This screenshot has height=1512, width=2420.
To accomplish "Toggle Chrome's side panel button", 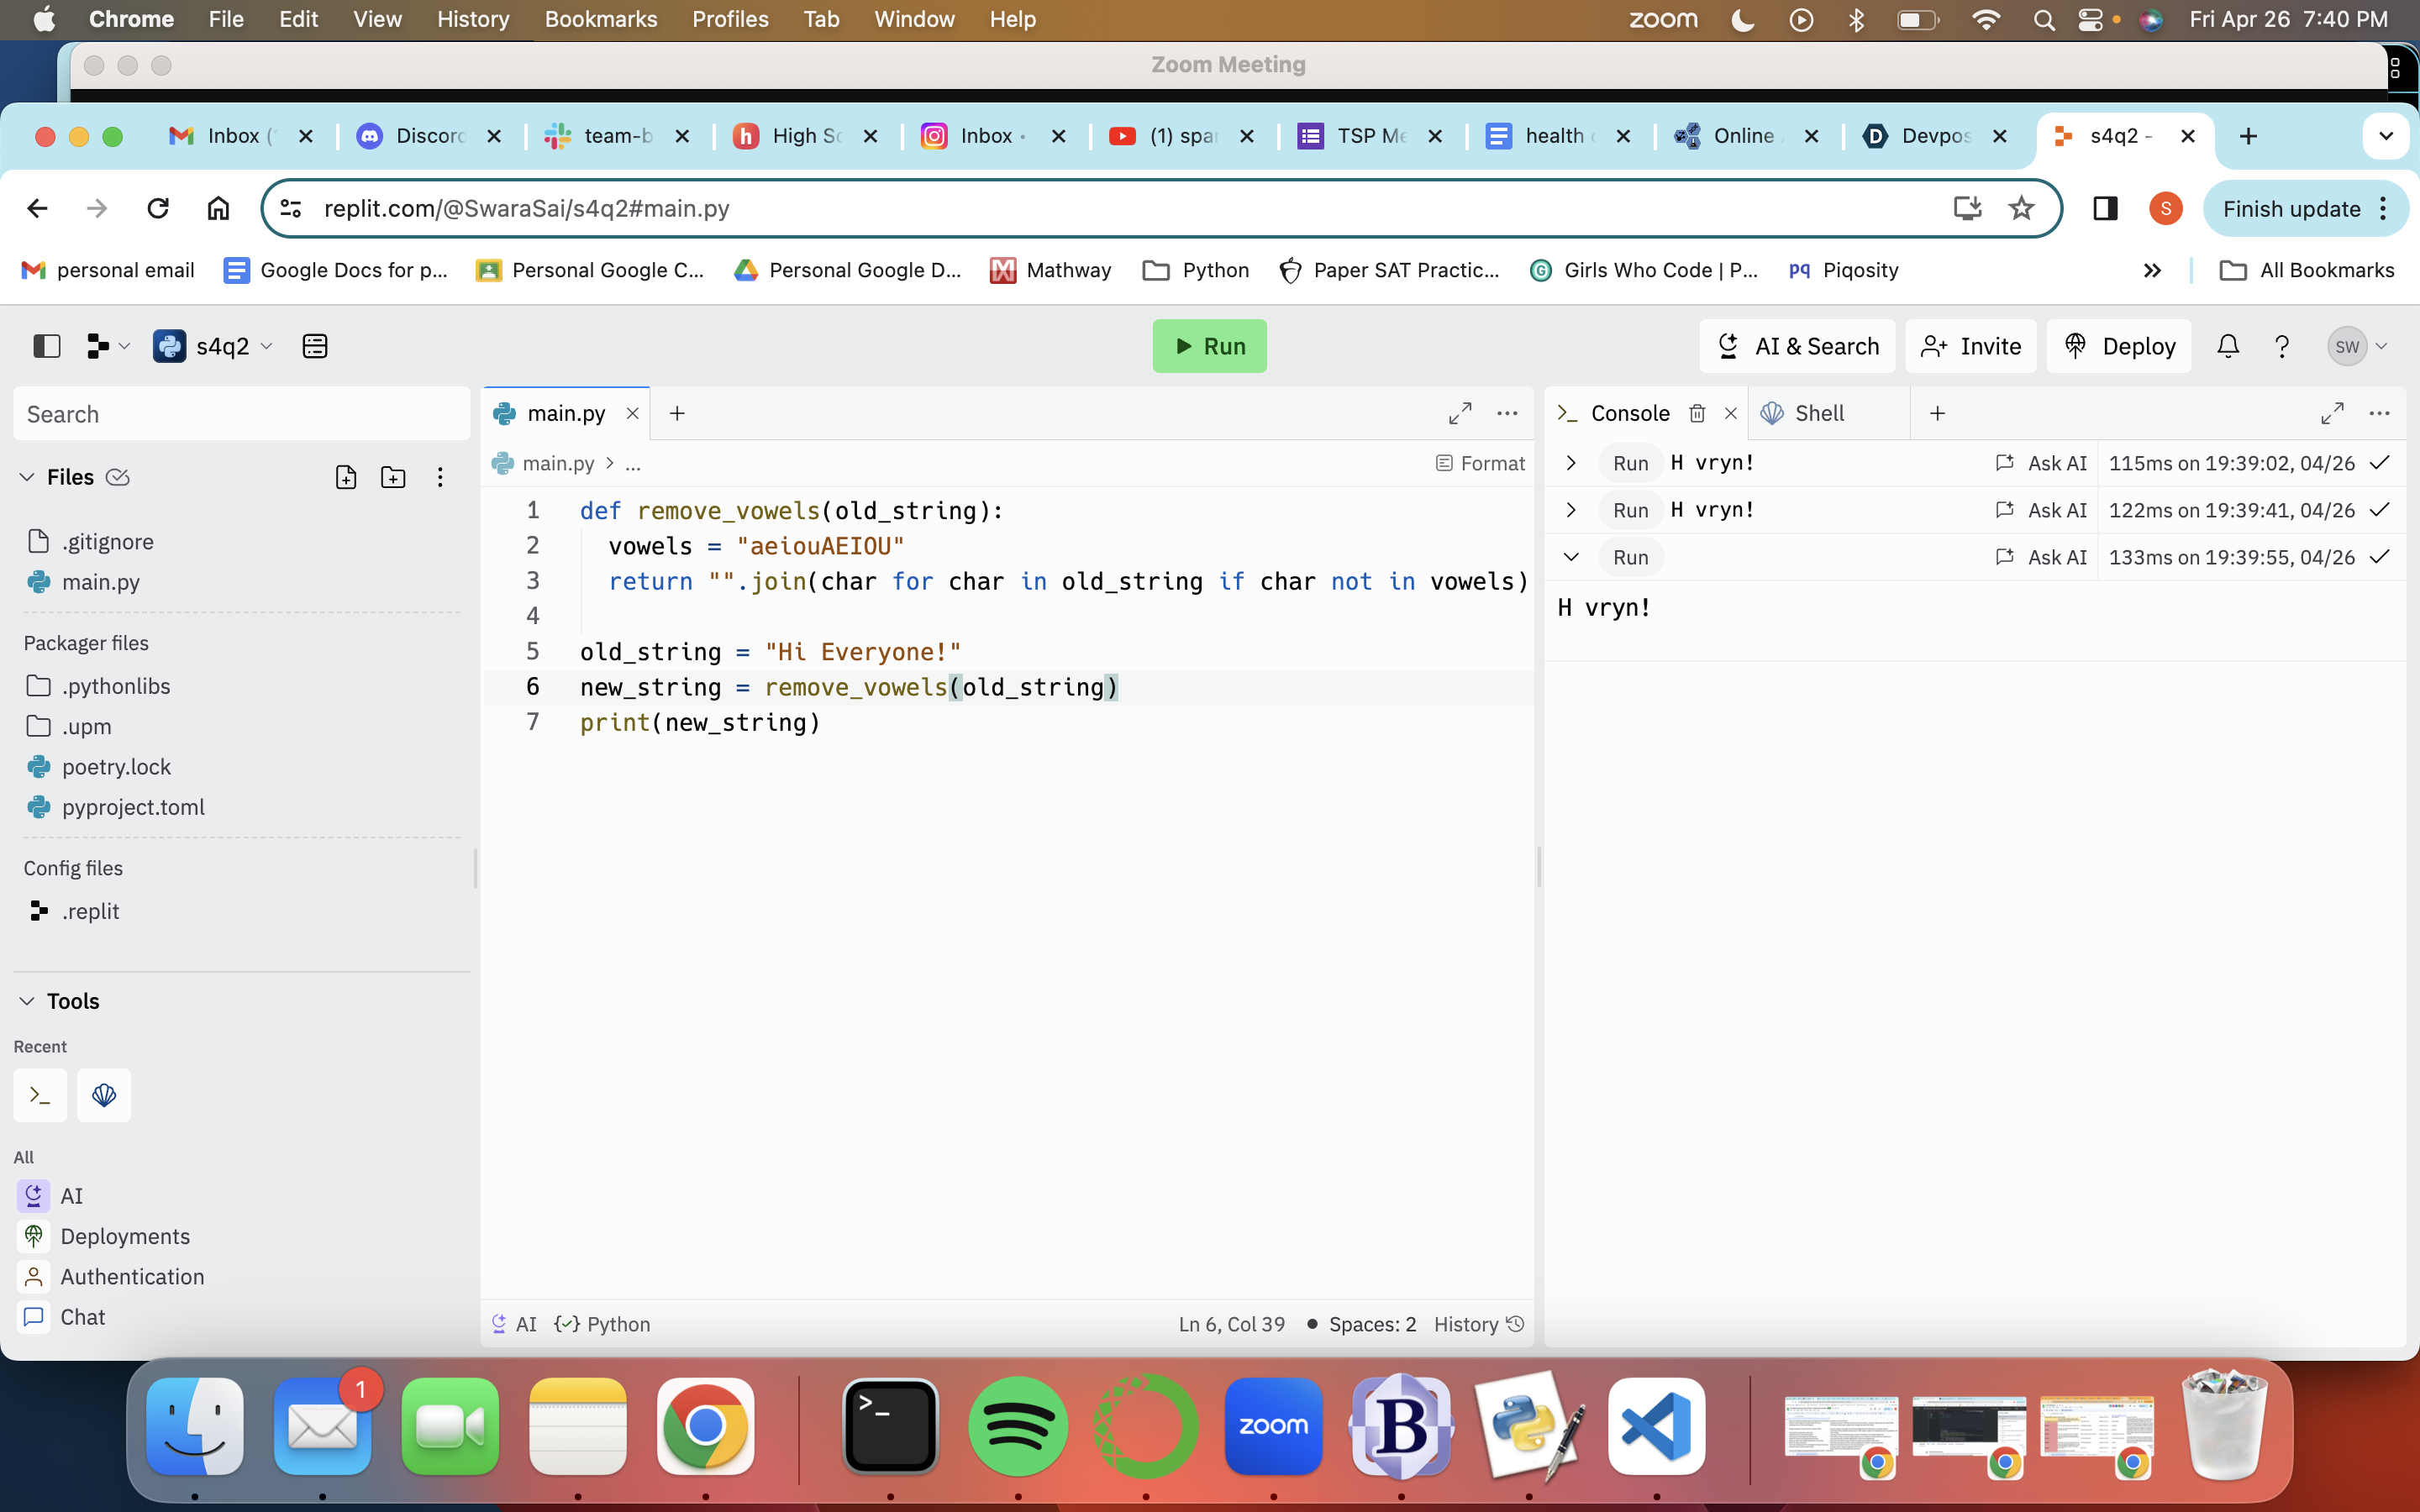I will click(x=2104, y=208).
